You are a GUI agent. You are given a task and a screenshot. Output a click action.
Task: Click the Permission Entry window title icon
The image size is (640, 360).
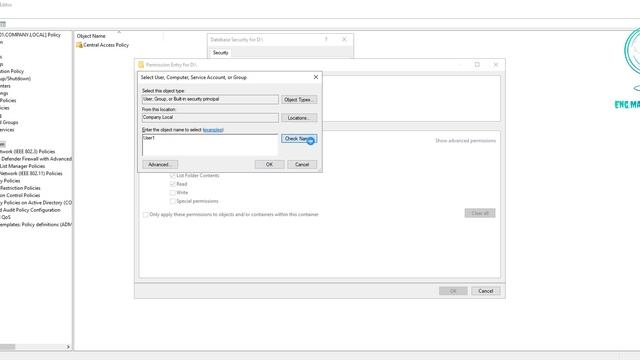click(141, 64)
